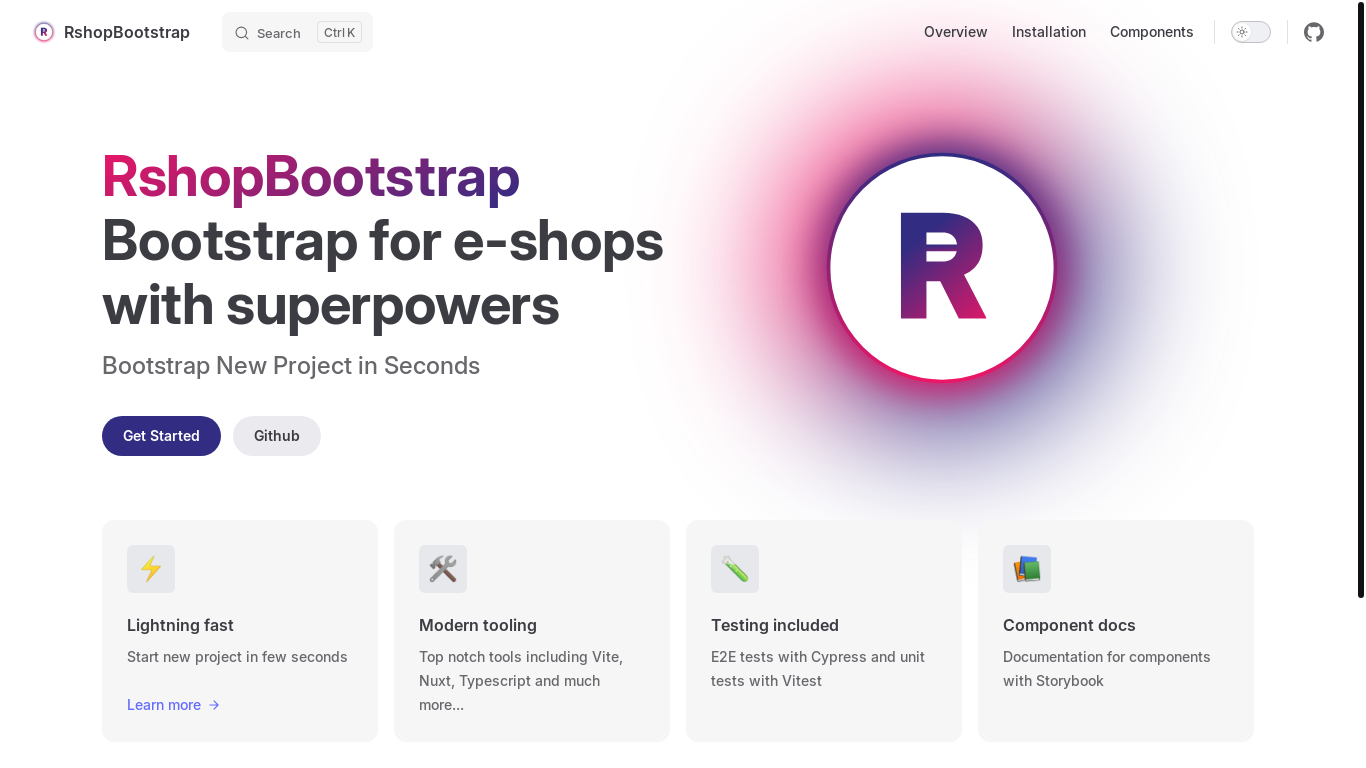Click the search magnifier icon
The width and height of the screenshot is (1366, 768).
coord(242,33)
